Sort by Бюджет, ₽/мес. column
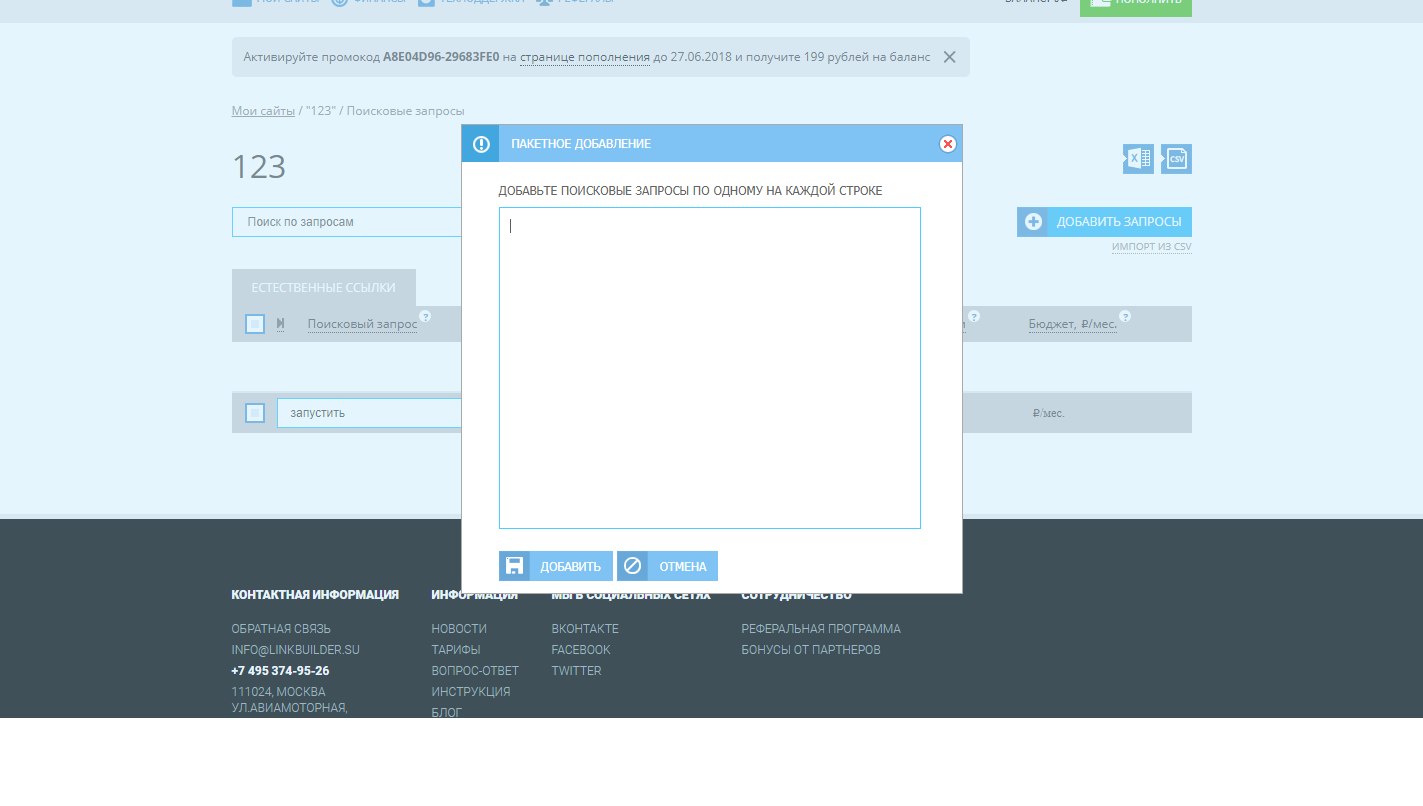The image size is (1423, 806). [x=1073, y=324]
